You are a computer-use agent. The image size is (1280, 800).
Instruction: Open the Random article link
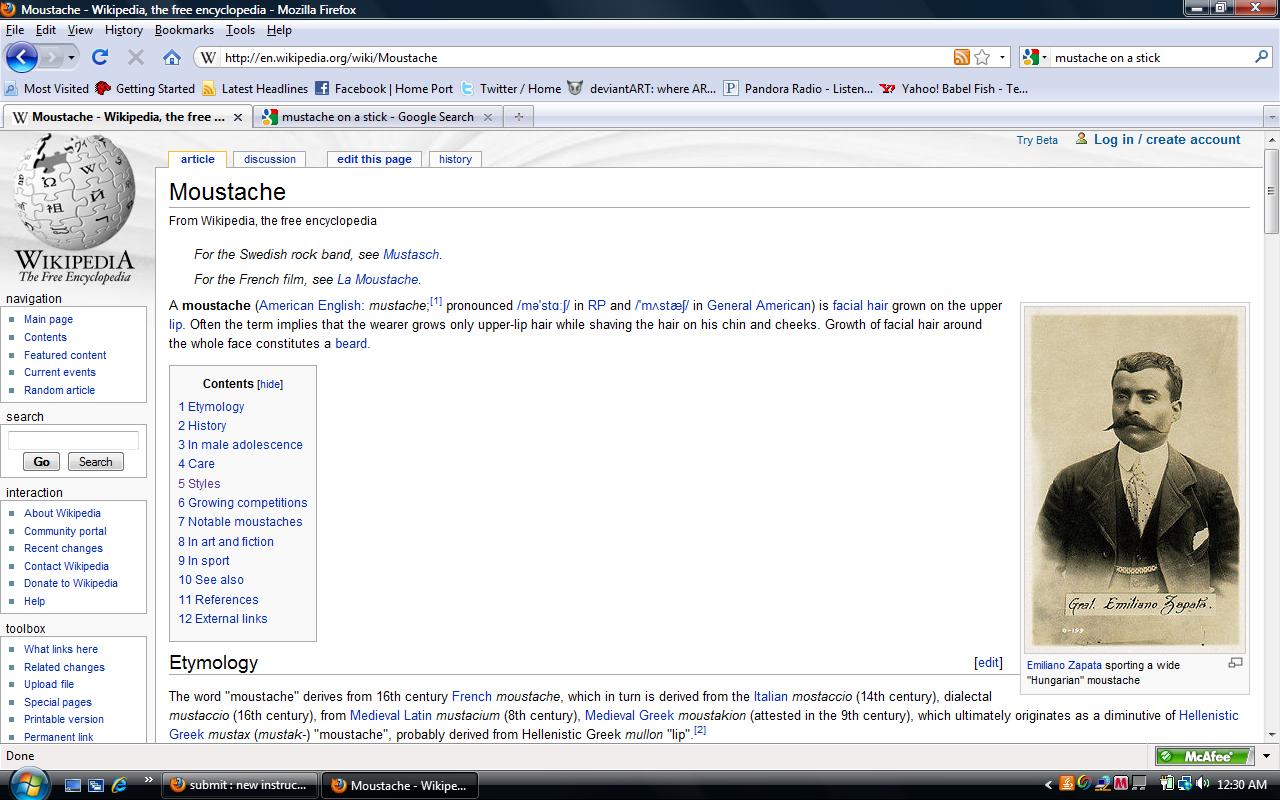[59, 390]
